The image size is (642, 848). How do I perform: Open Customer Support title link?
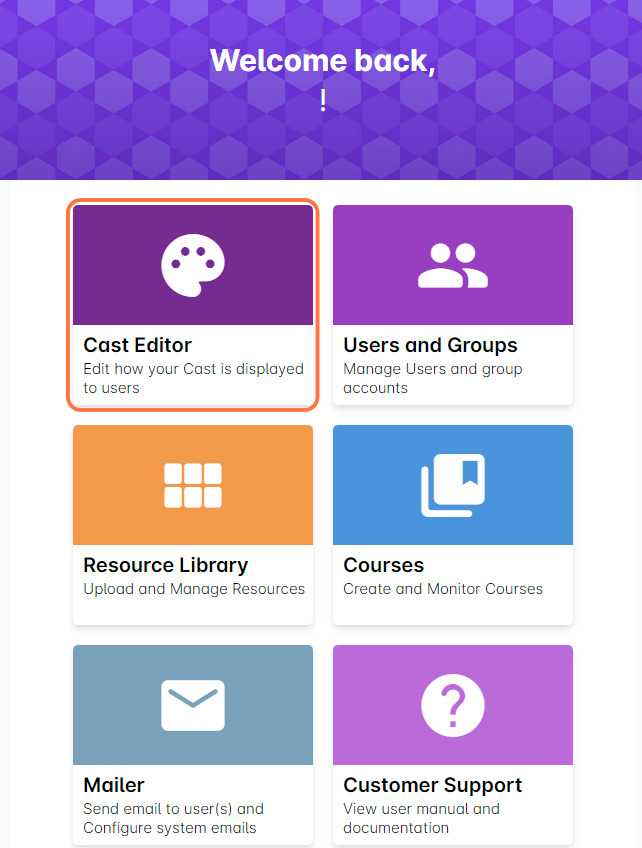coord(433,785)
